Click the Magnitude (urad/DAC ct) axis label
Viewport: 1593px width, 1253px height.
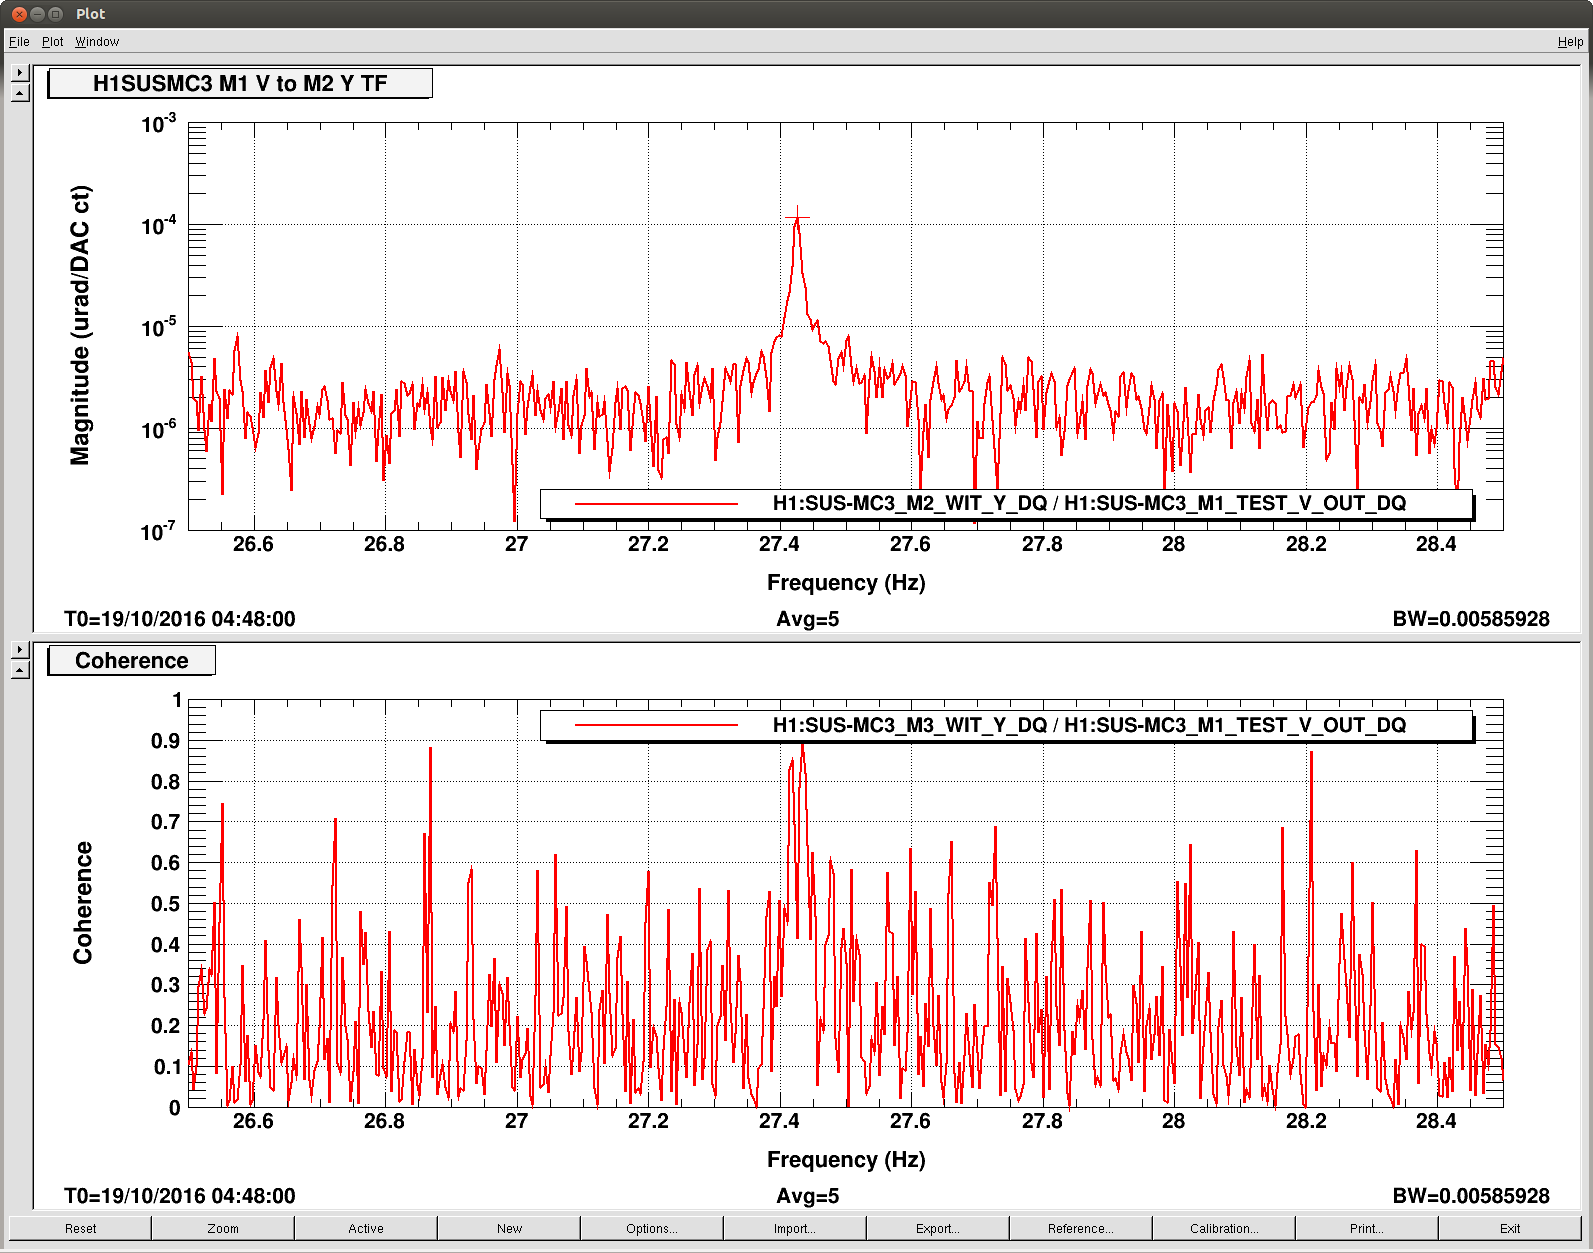click(80, 326)
